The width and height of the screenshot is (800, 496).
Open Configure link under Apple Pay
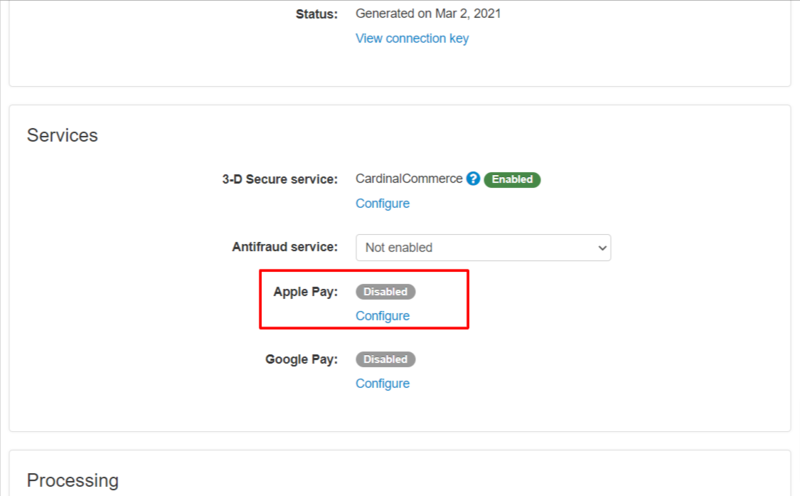tap(382, 316)
